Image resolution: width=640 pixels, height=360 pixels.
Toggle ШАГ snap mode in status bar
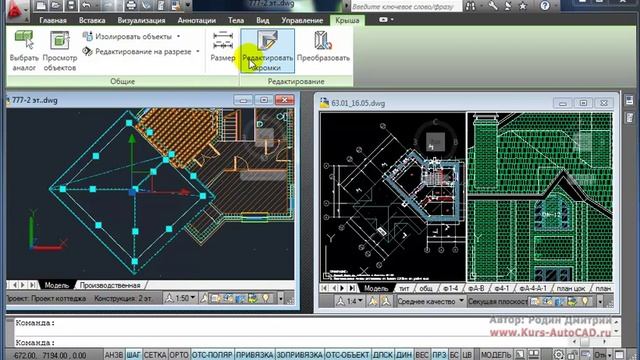pos(133,355)
